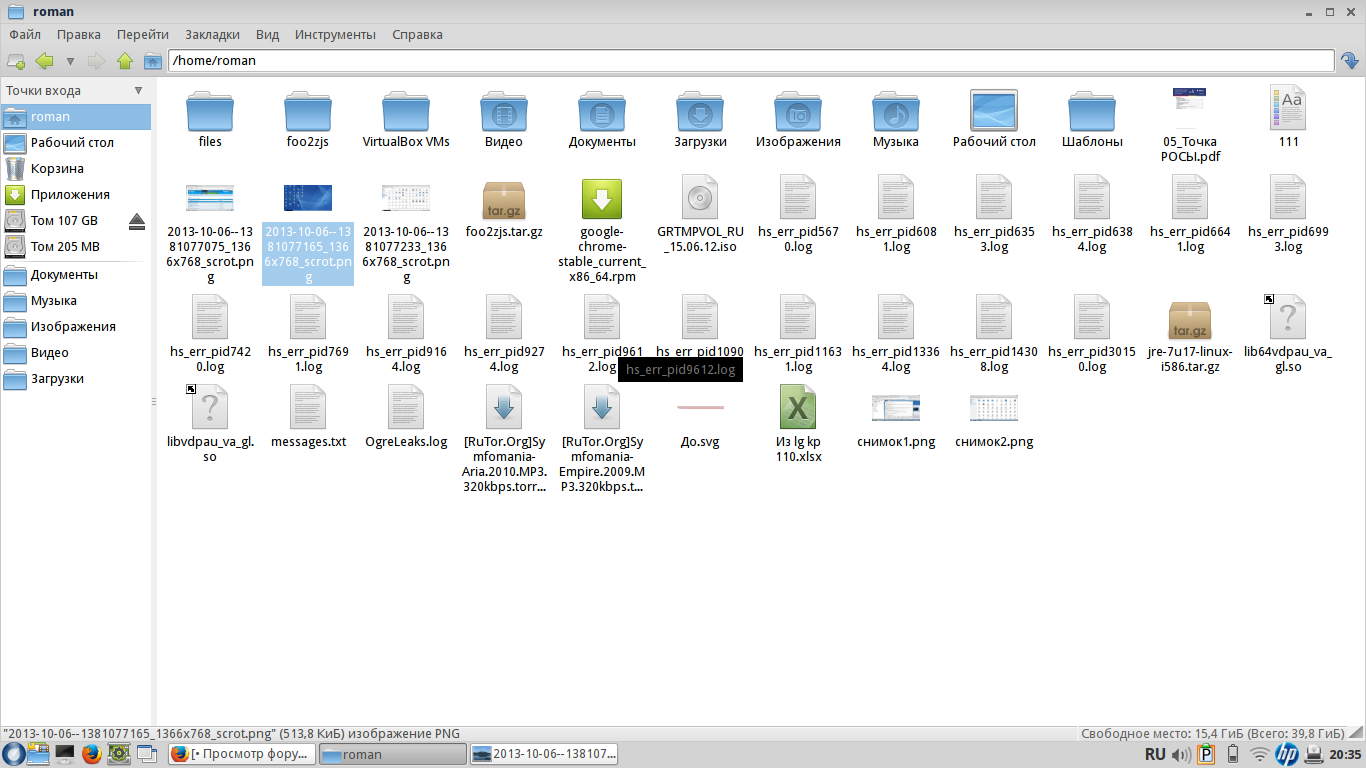Image resolution: width=1366 pixels, height=768 pixels.
Task: Select Рабочий стол in the sidebar
Action: (76, 142)
